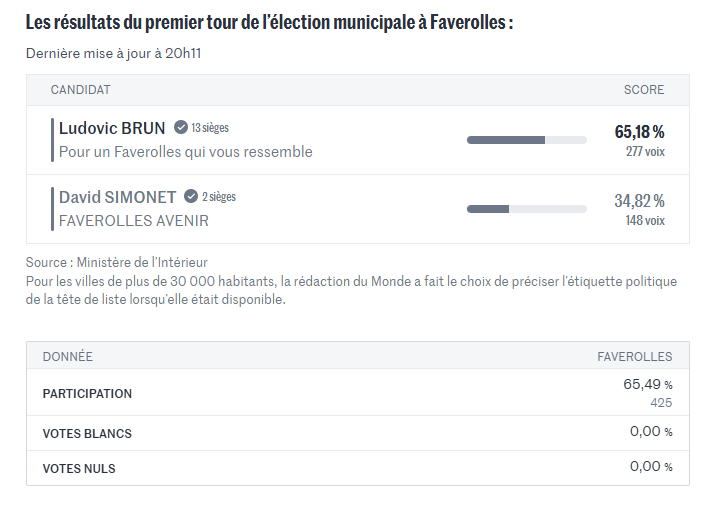Click the 34,82 % score value
Image resolution: width=720 pixels, height=518 pixels.
point(639,201)
